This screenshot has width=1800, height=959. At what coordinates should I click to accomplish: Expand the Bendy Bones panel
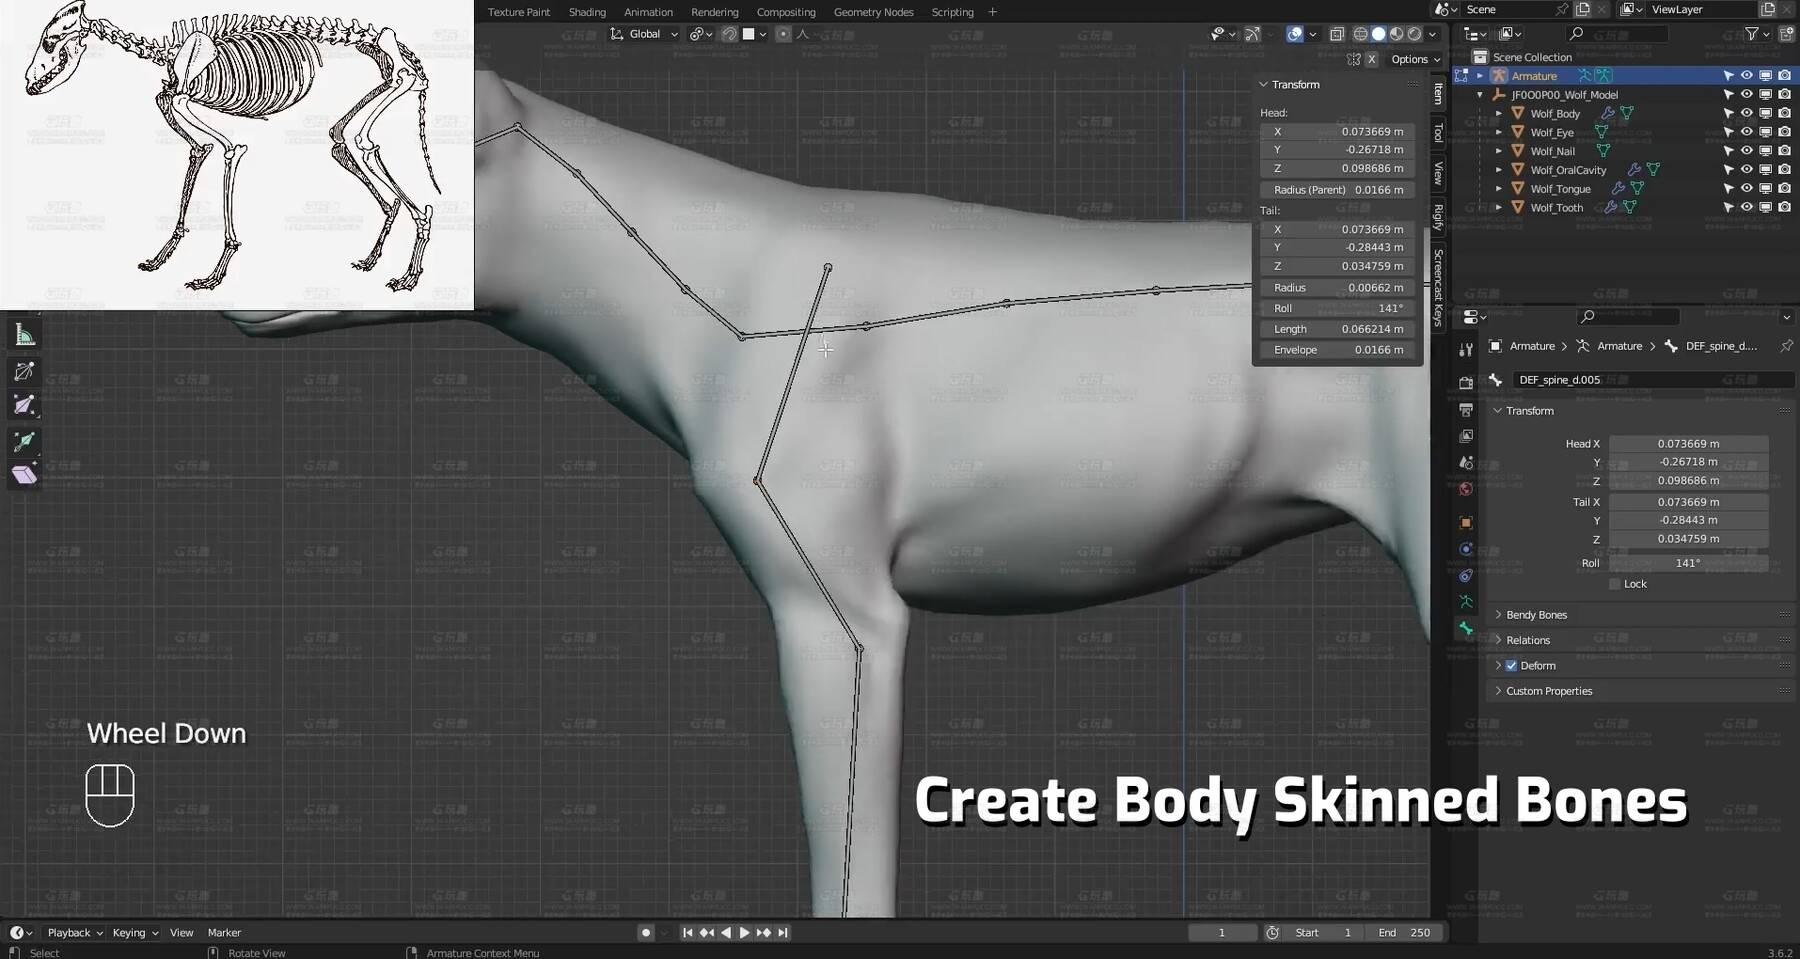tap(1536, 615)
